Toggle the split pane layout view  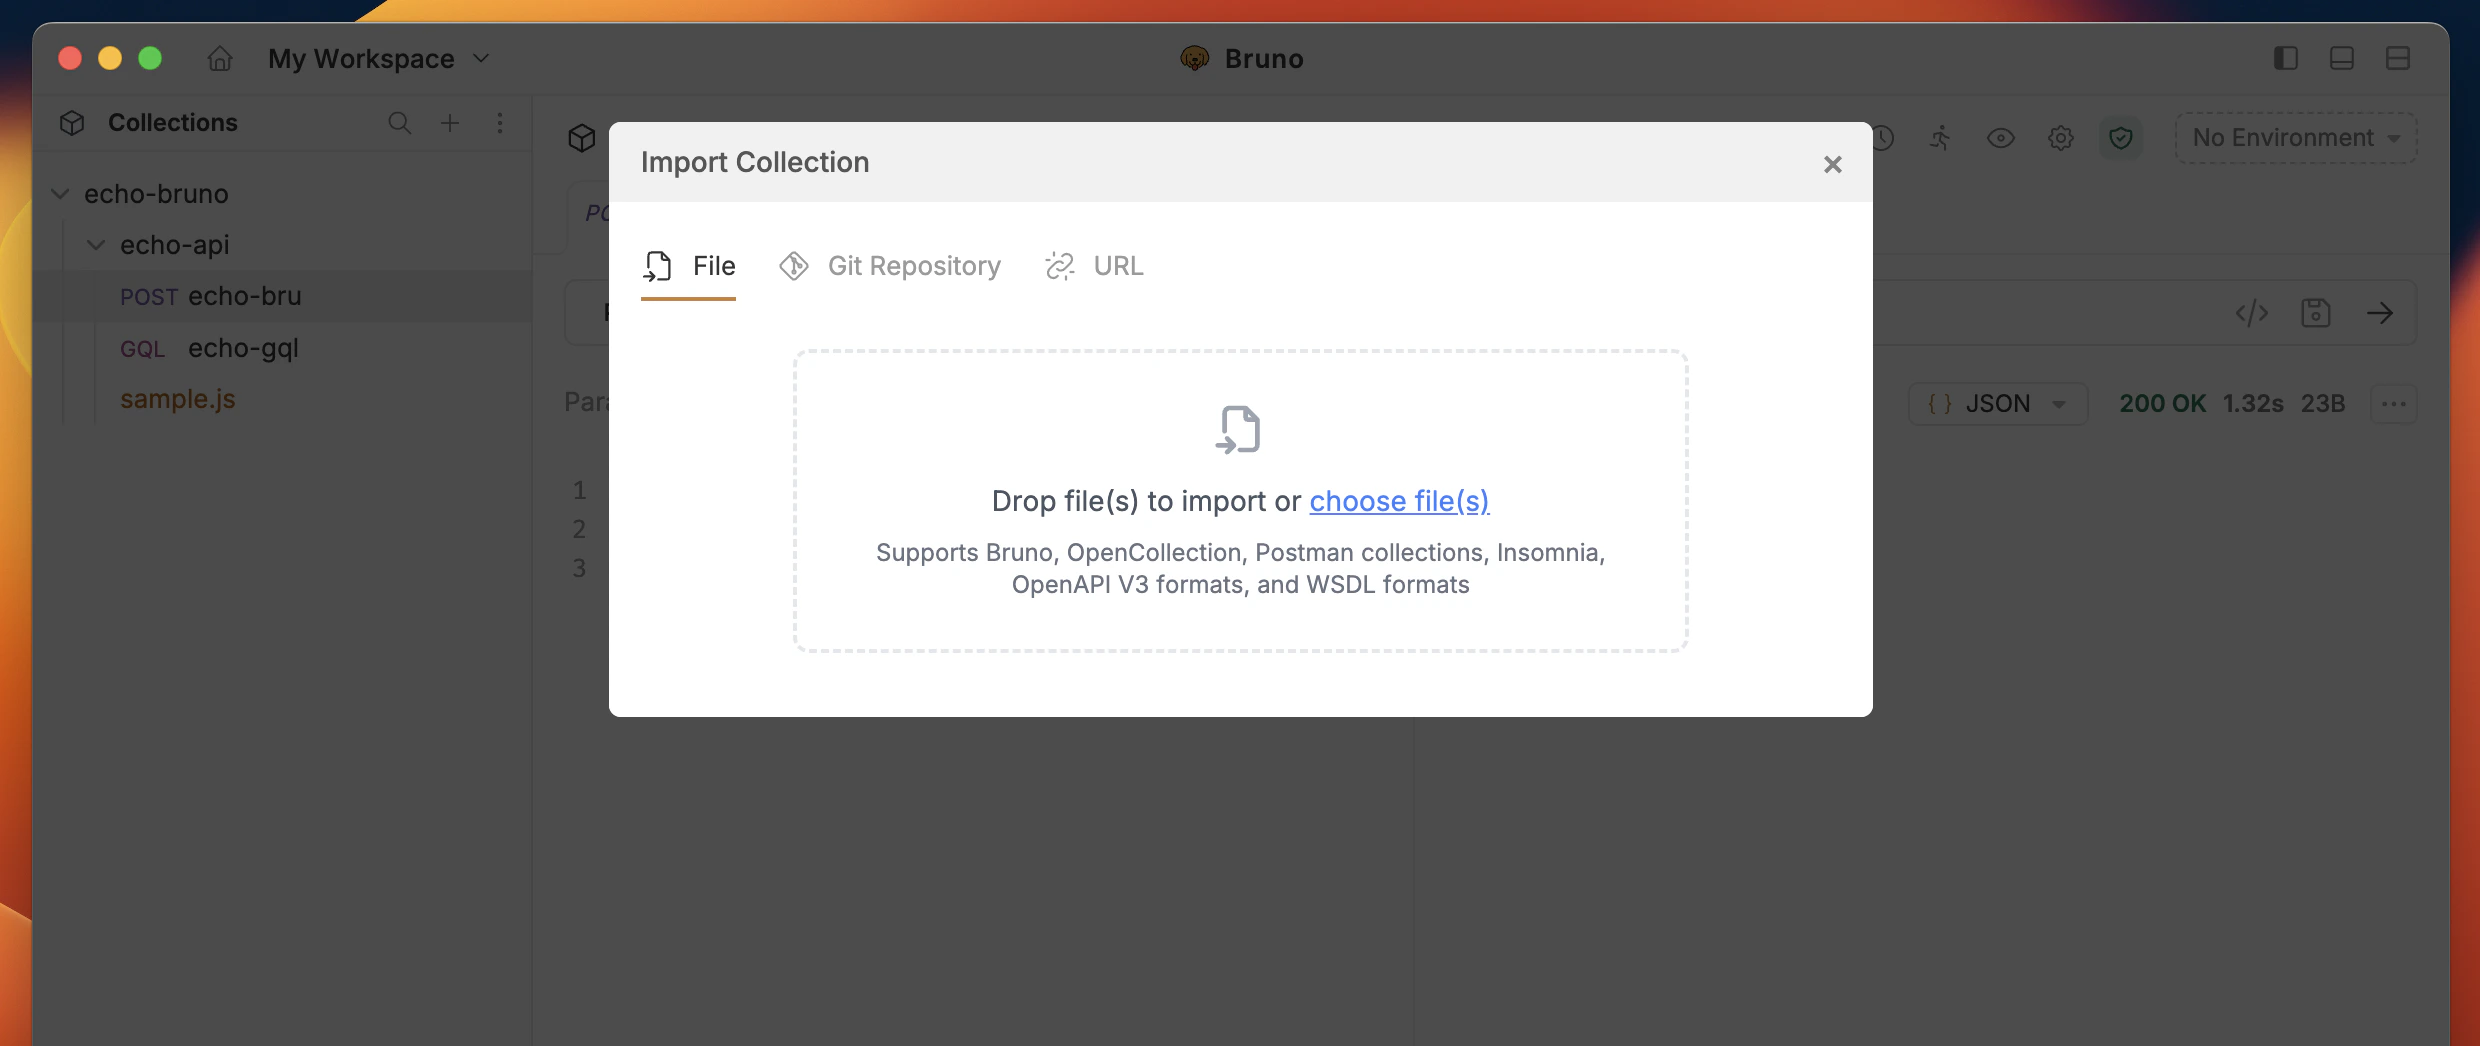[x=2398, y=58]
